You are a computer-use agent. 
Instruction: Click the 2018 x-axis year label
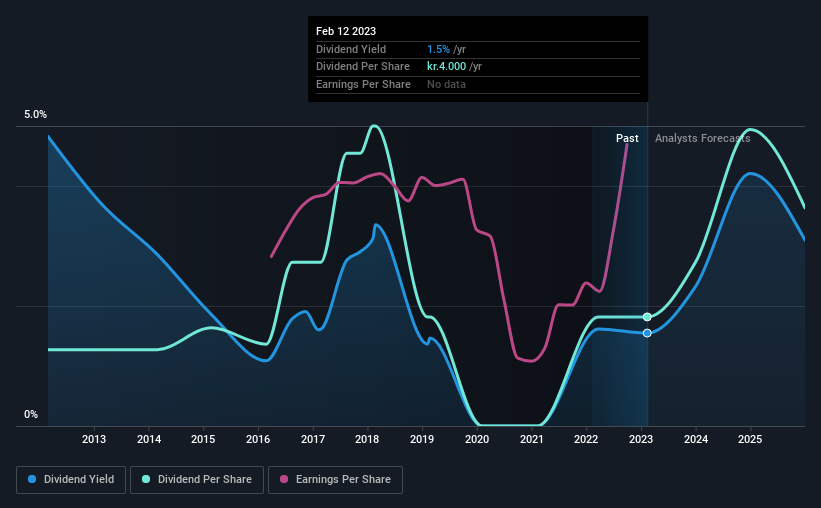[x=367, y=439]
